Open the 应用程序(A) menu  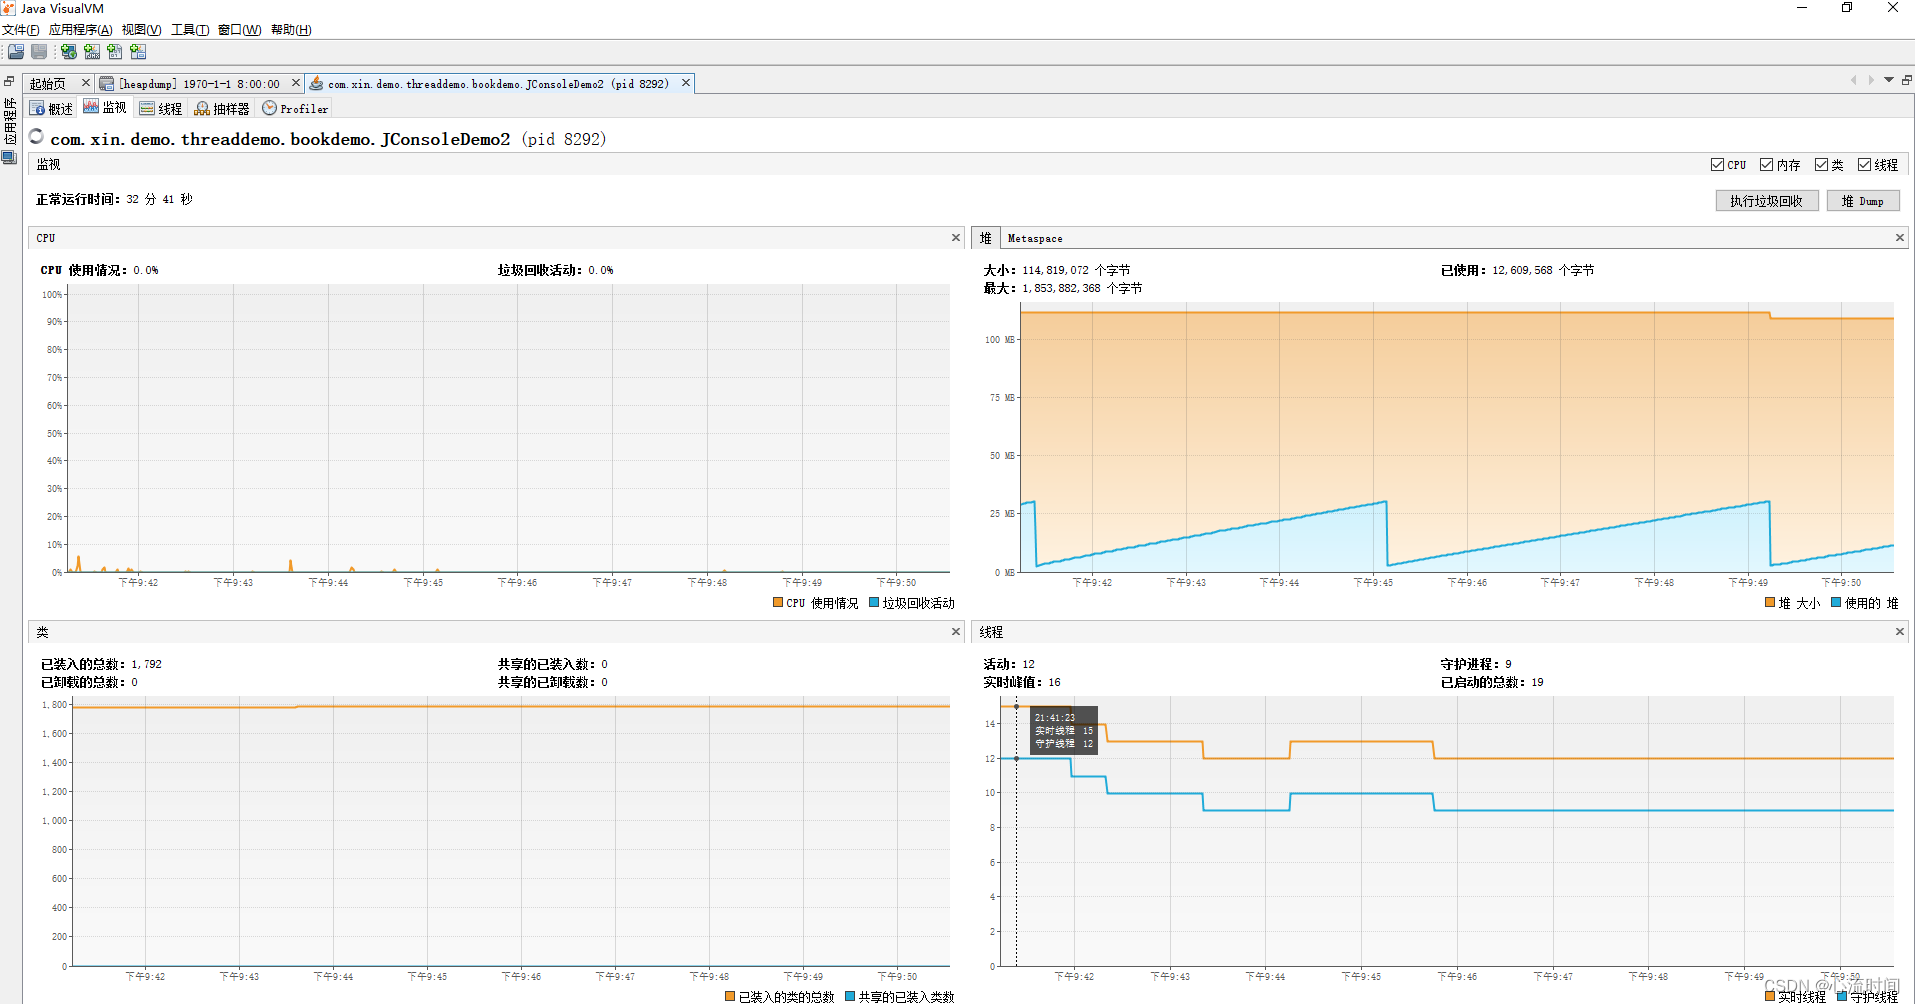click(80, 30)
